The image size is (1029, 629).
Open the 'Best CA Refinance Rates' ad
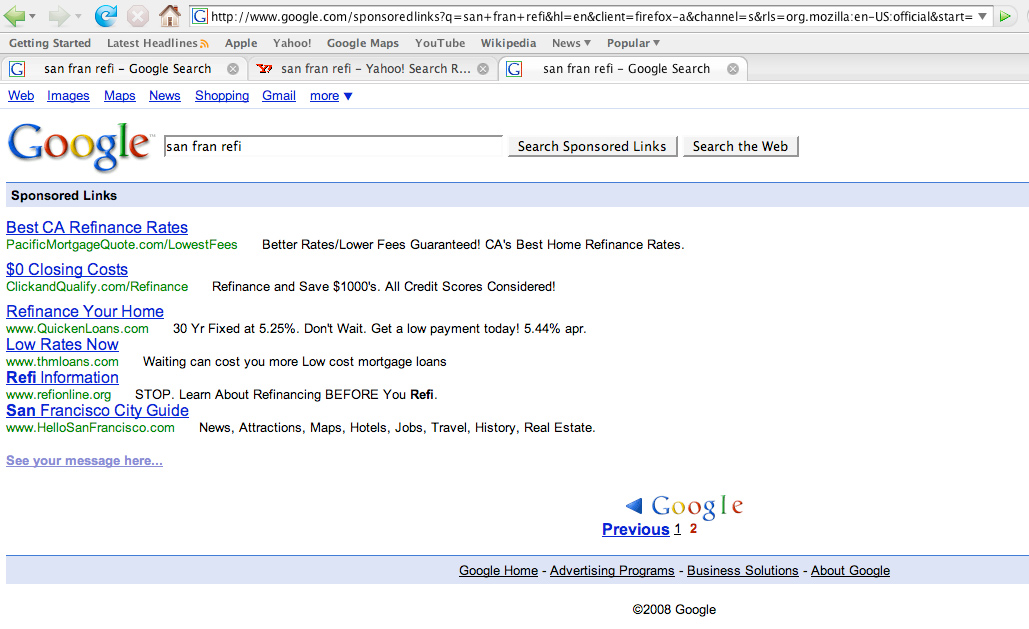coord(97,227)
